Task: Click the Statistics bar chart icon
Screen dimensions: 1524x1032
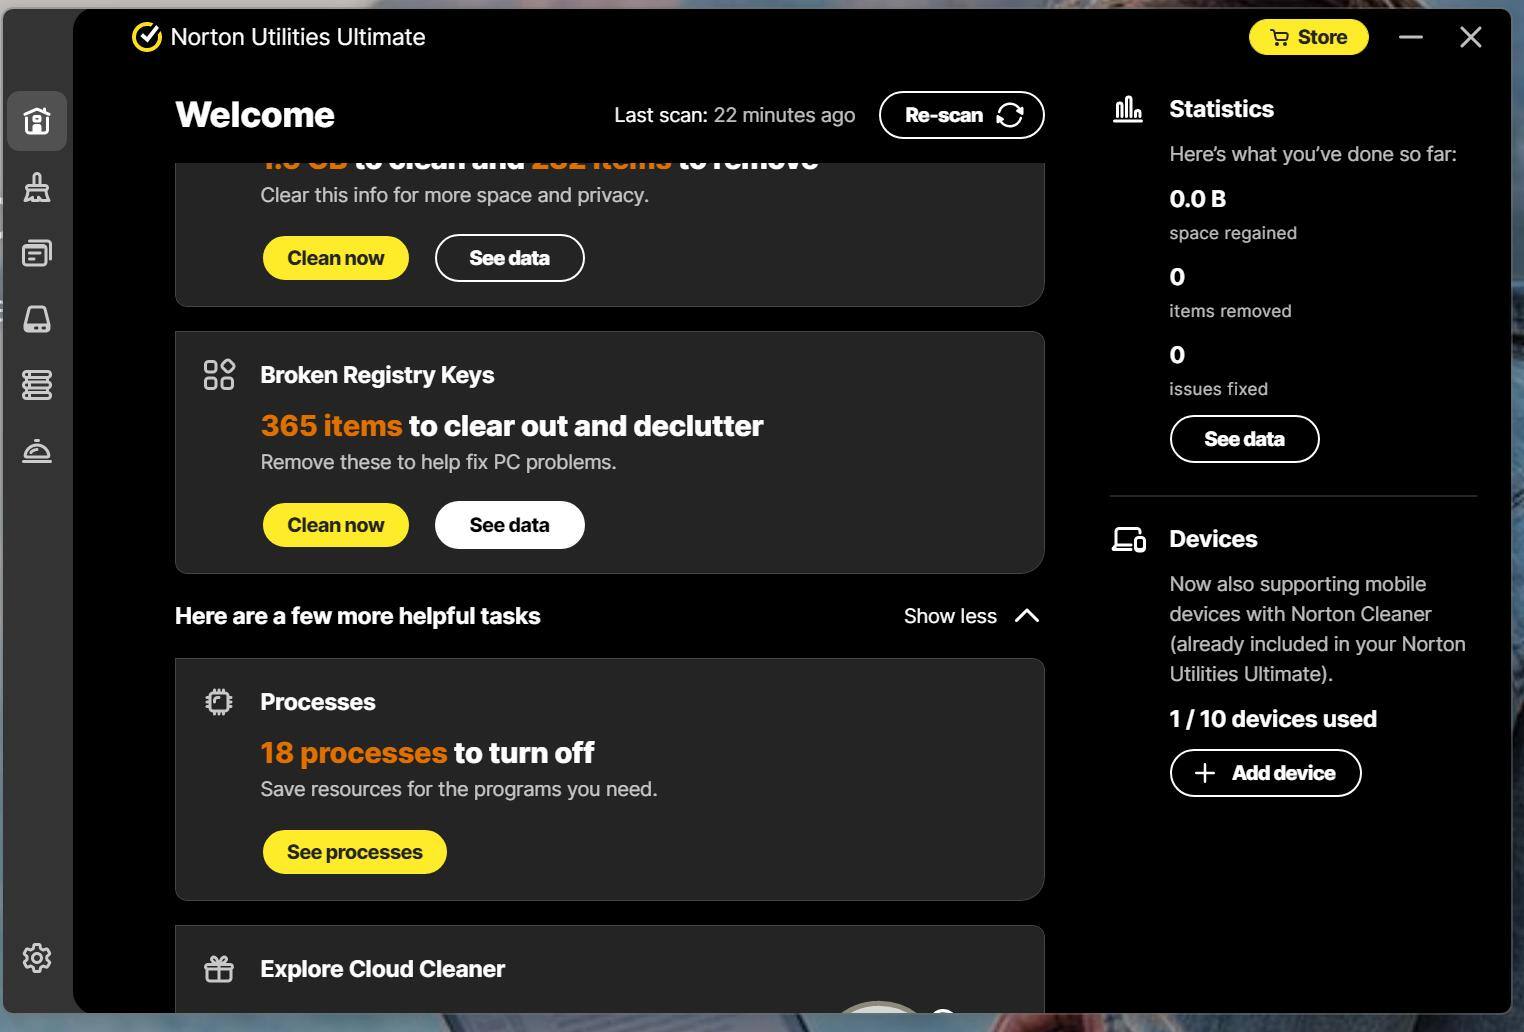Action: click(x=1128, y=109)
